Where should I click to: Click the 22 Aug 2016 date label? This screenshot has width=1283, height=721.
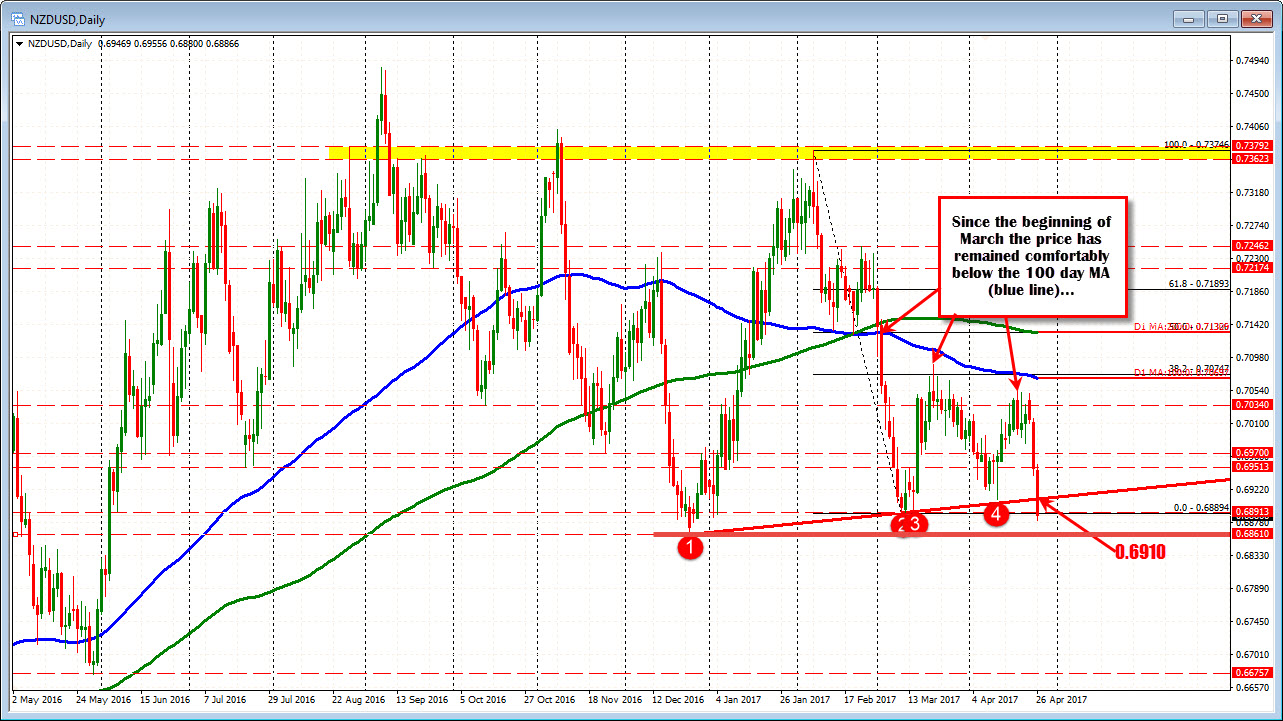click(360, 701)
